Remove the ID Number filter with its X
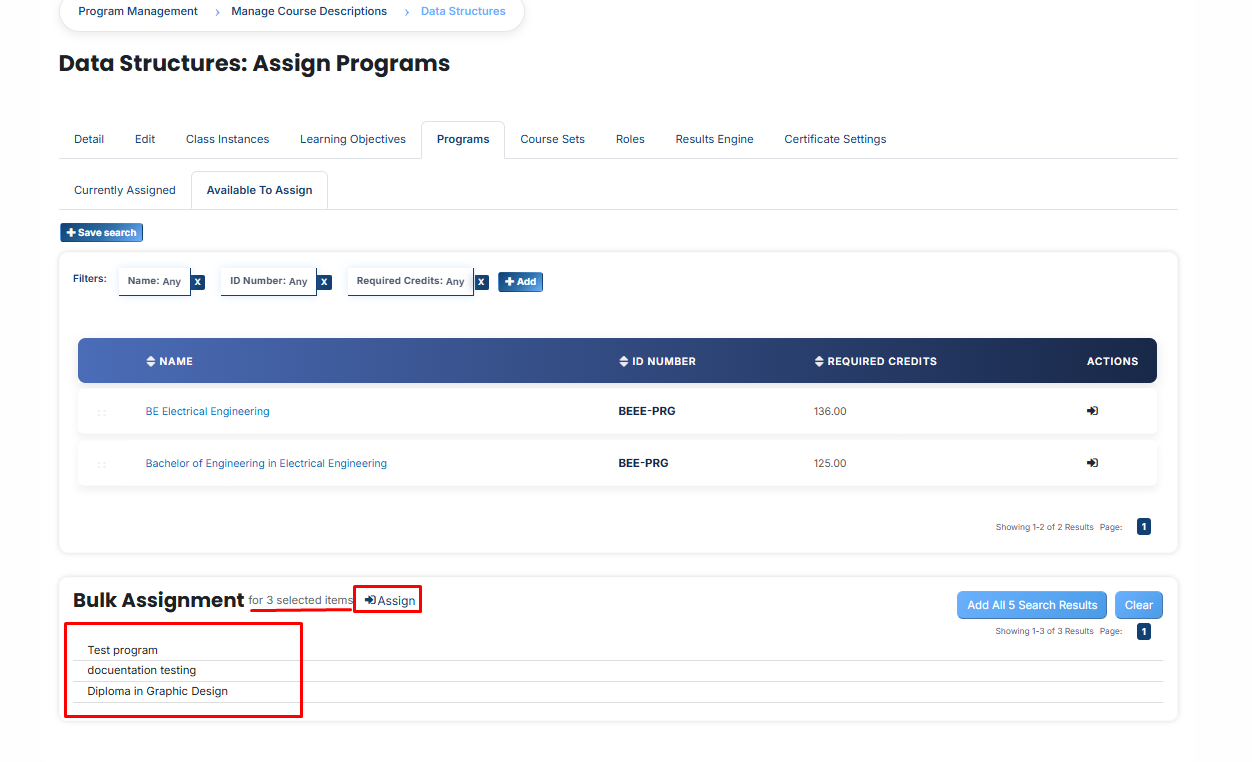The width and height of the screenshot is (1252, 762). click(324, 282)
